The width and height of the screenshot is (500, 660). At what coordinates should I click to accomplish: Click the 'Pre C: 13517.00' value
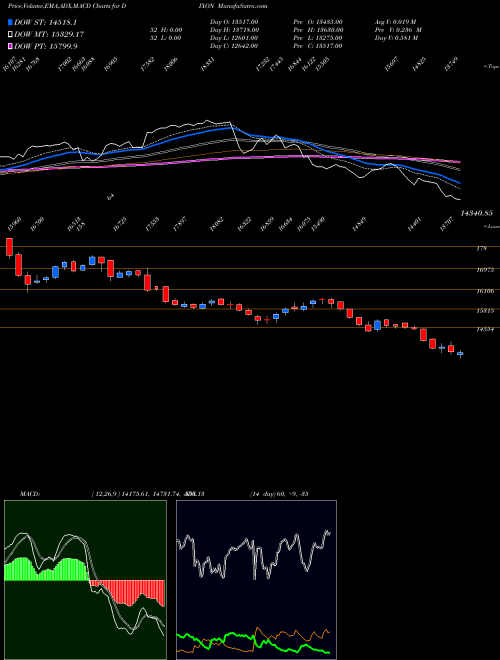(x=320, y=46)
